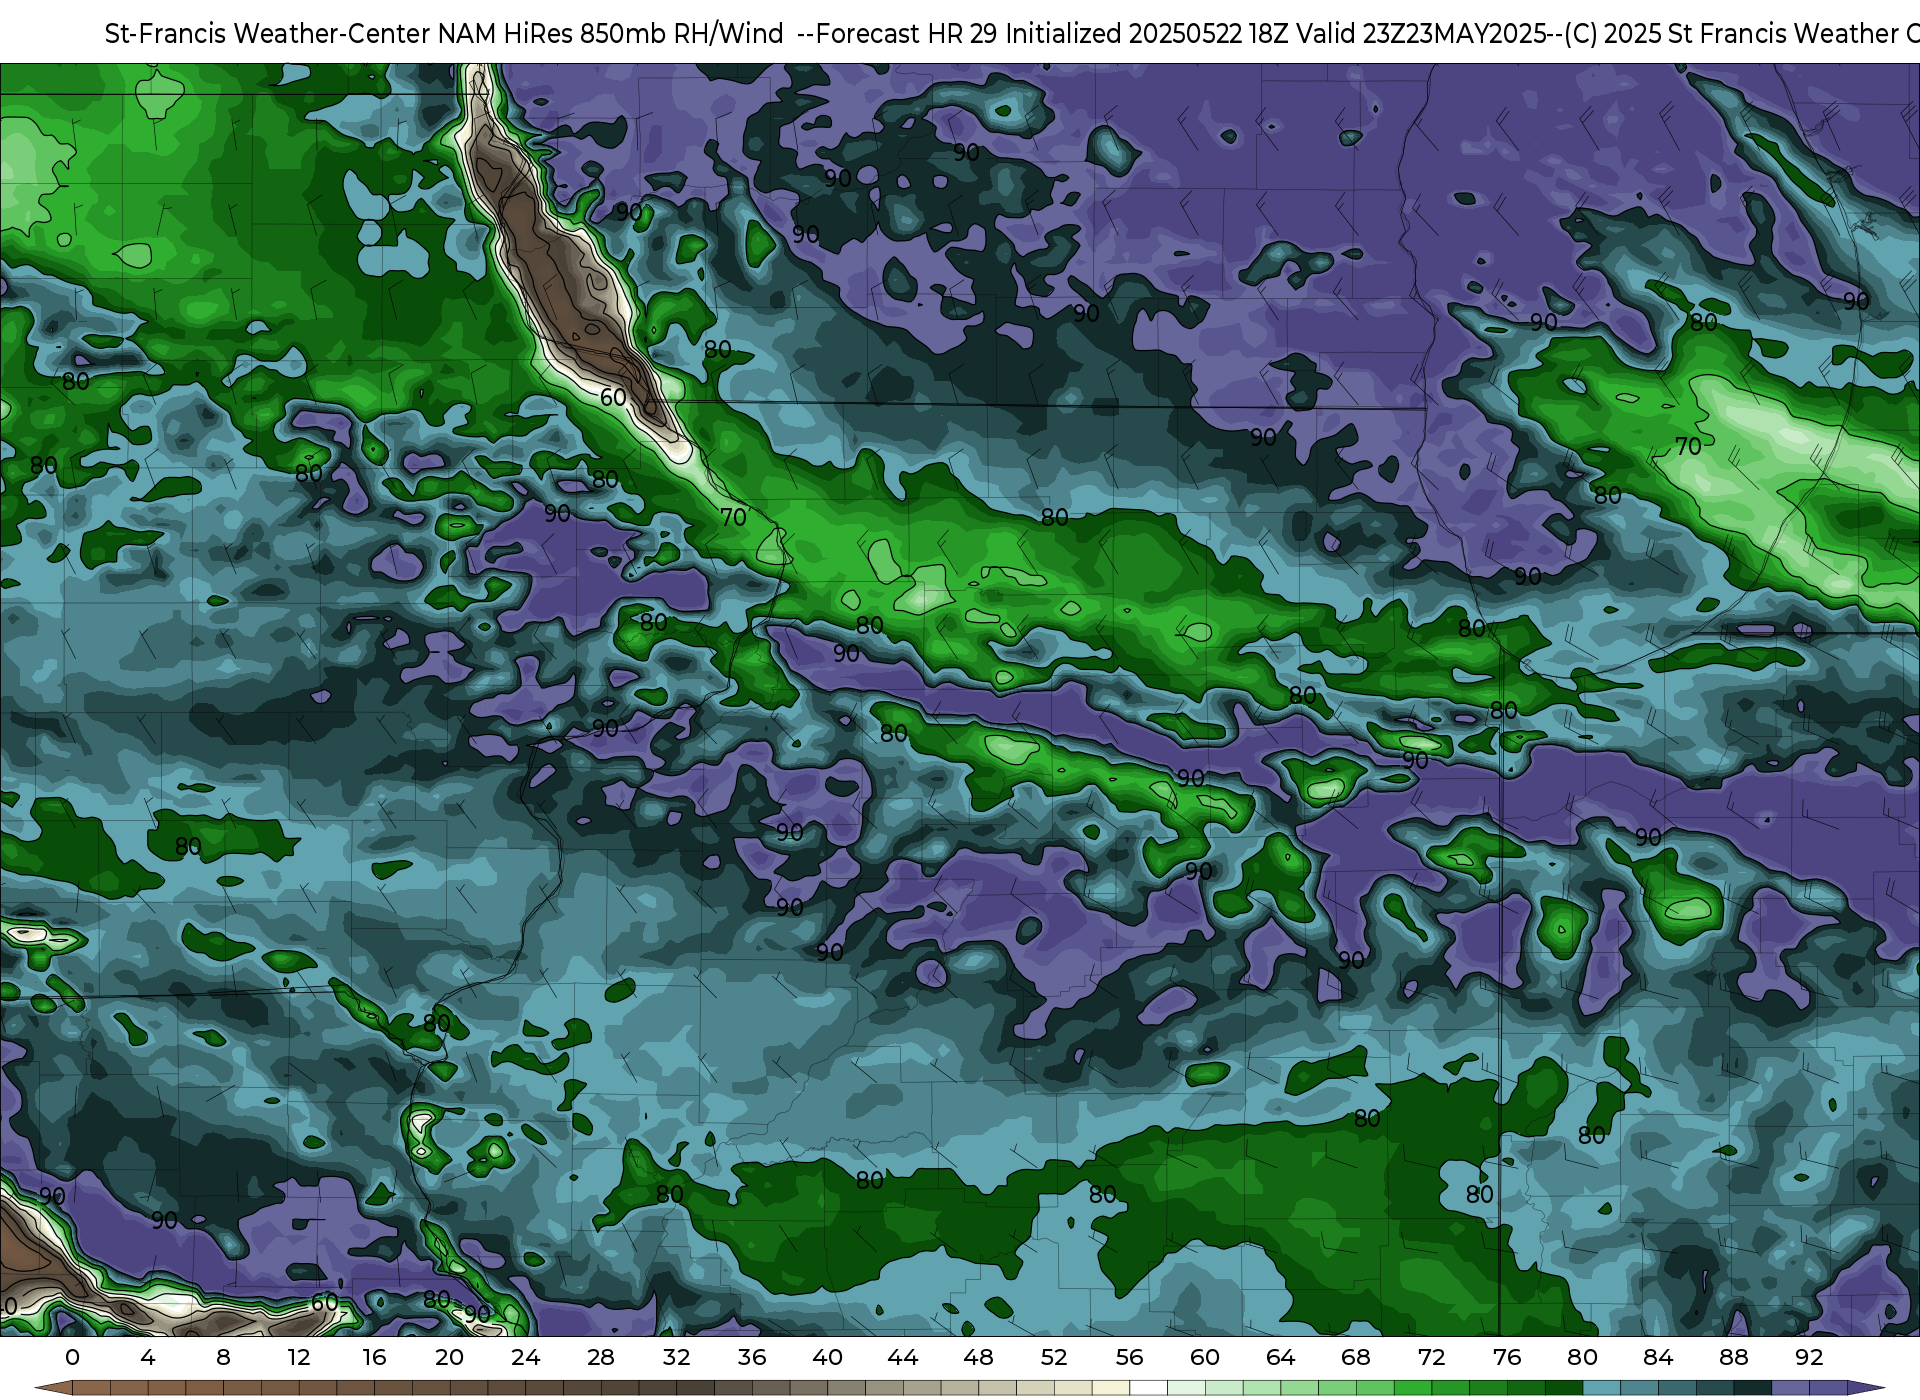The width and height of the screenshot is (1920, 1400).
Task: Click 'Forecast HR 29' in the title
Action: (907, 34)
